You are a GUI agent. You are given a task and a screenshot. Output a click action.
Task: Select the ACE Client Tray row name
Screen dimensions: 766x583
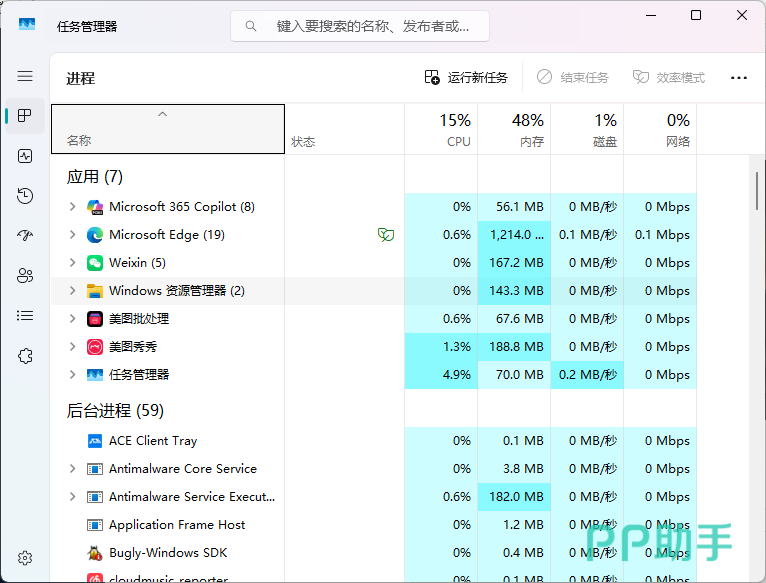pos(153,441)
